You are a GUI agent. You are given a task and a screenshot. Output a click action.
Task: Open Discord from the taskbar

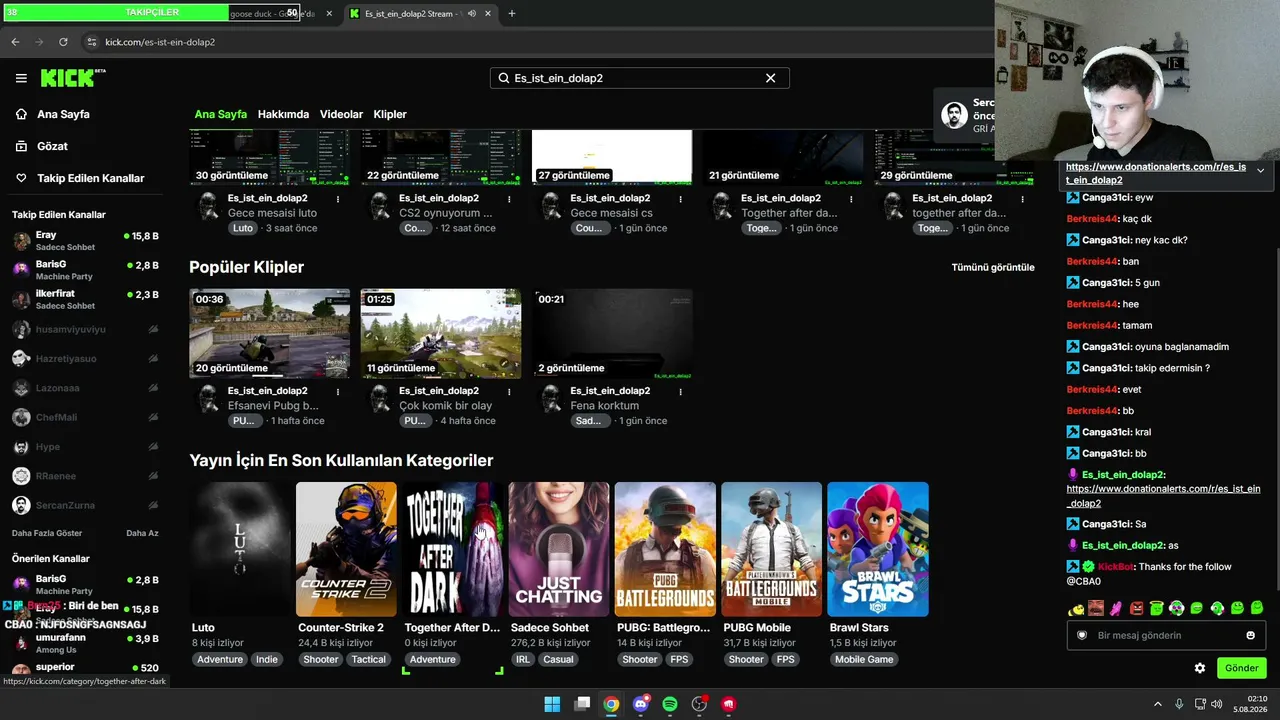click(x=641, y=704)
